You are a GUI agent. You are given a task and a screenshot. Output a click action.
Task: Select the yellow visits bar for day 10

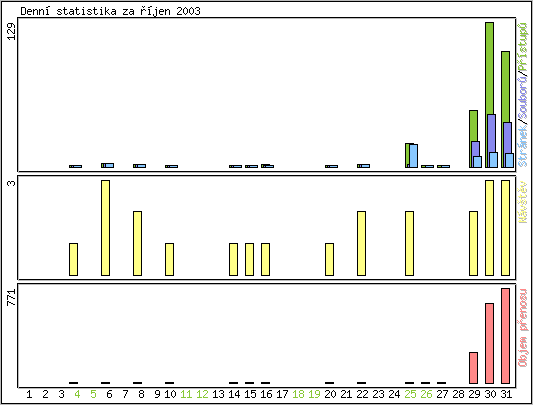(169, 259)
